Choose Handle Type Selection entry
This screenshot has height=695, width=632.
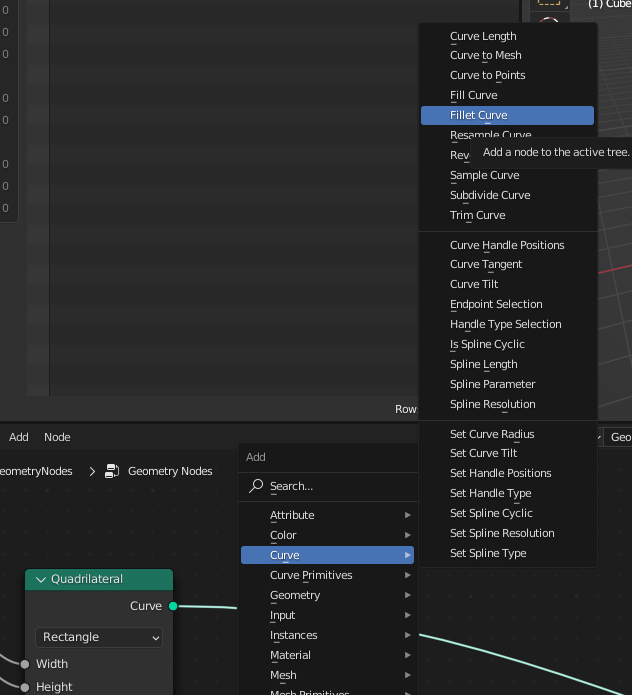[x=507, y=324]
